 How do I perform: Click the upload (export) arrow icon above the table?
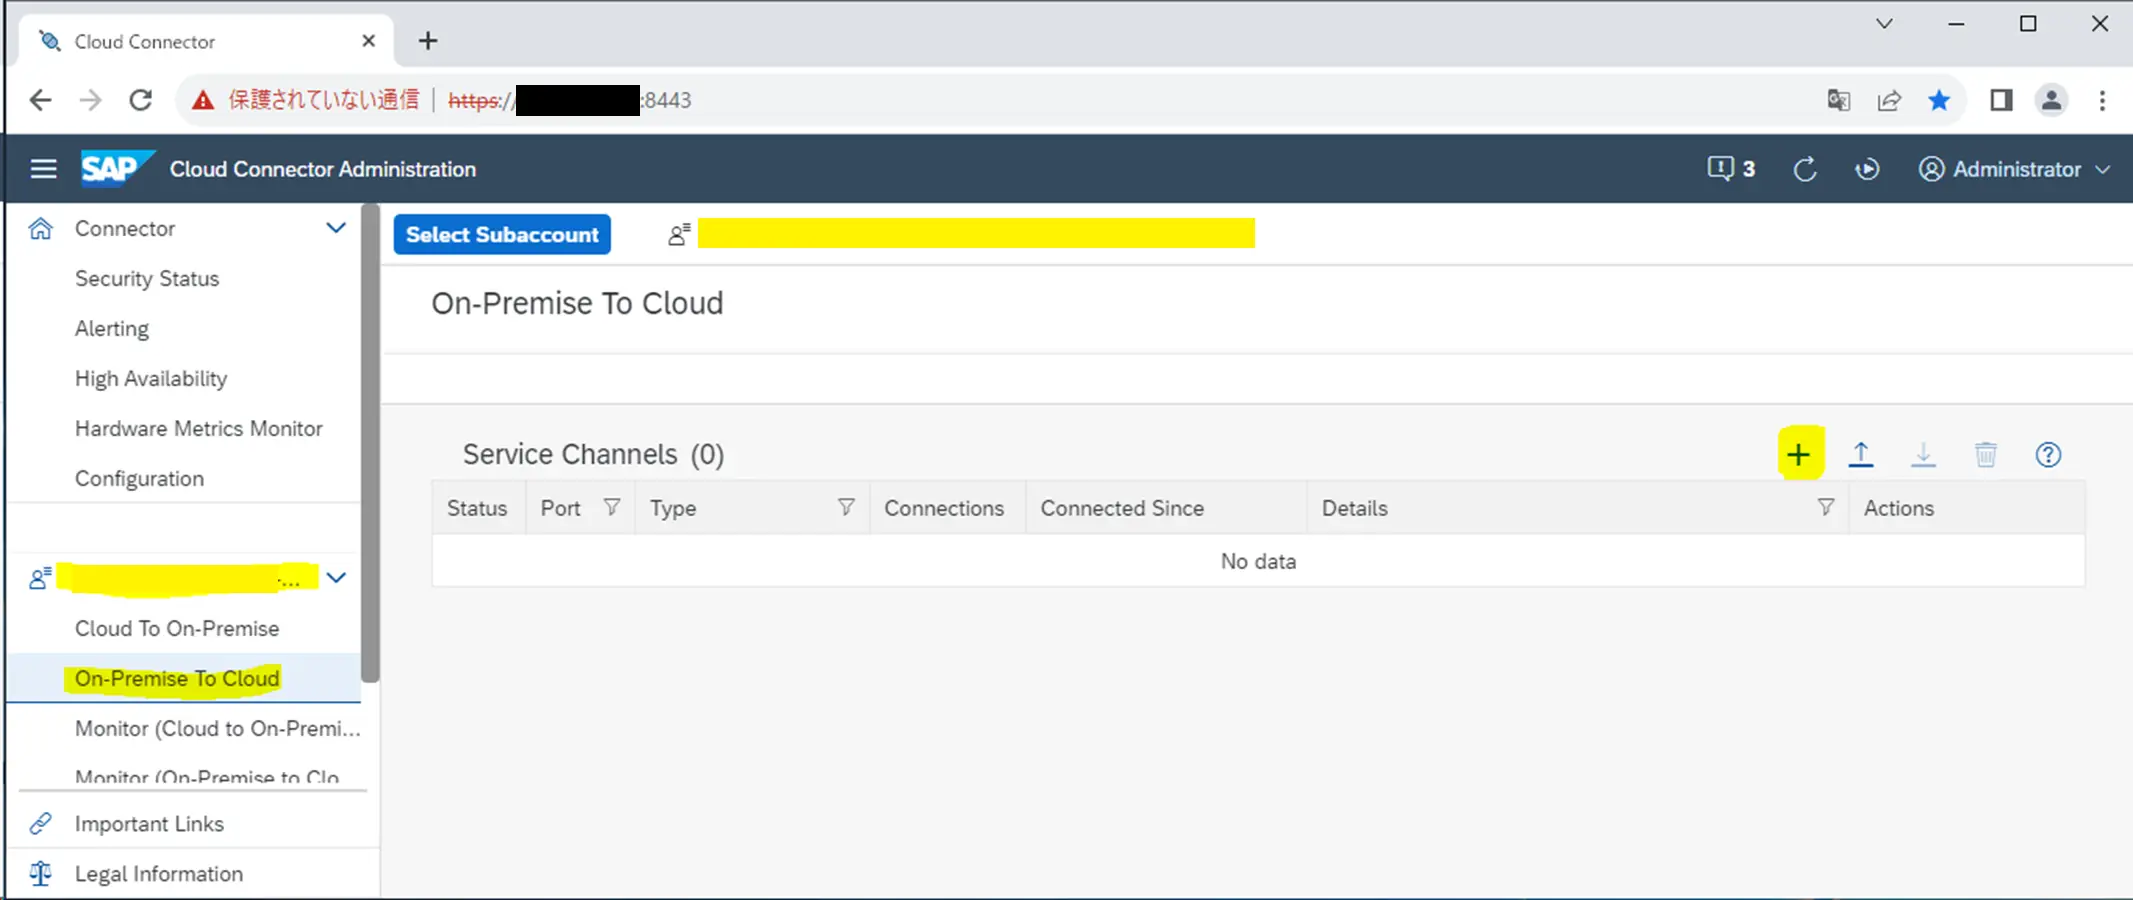point(1860,455)
